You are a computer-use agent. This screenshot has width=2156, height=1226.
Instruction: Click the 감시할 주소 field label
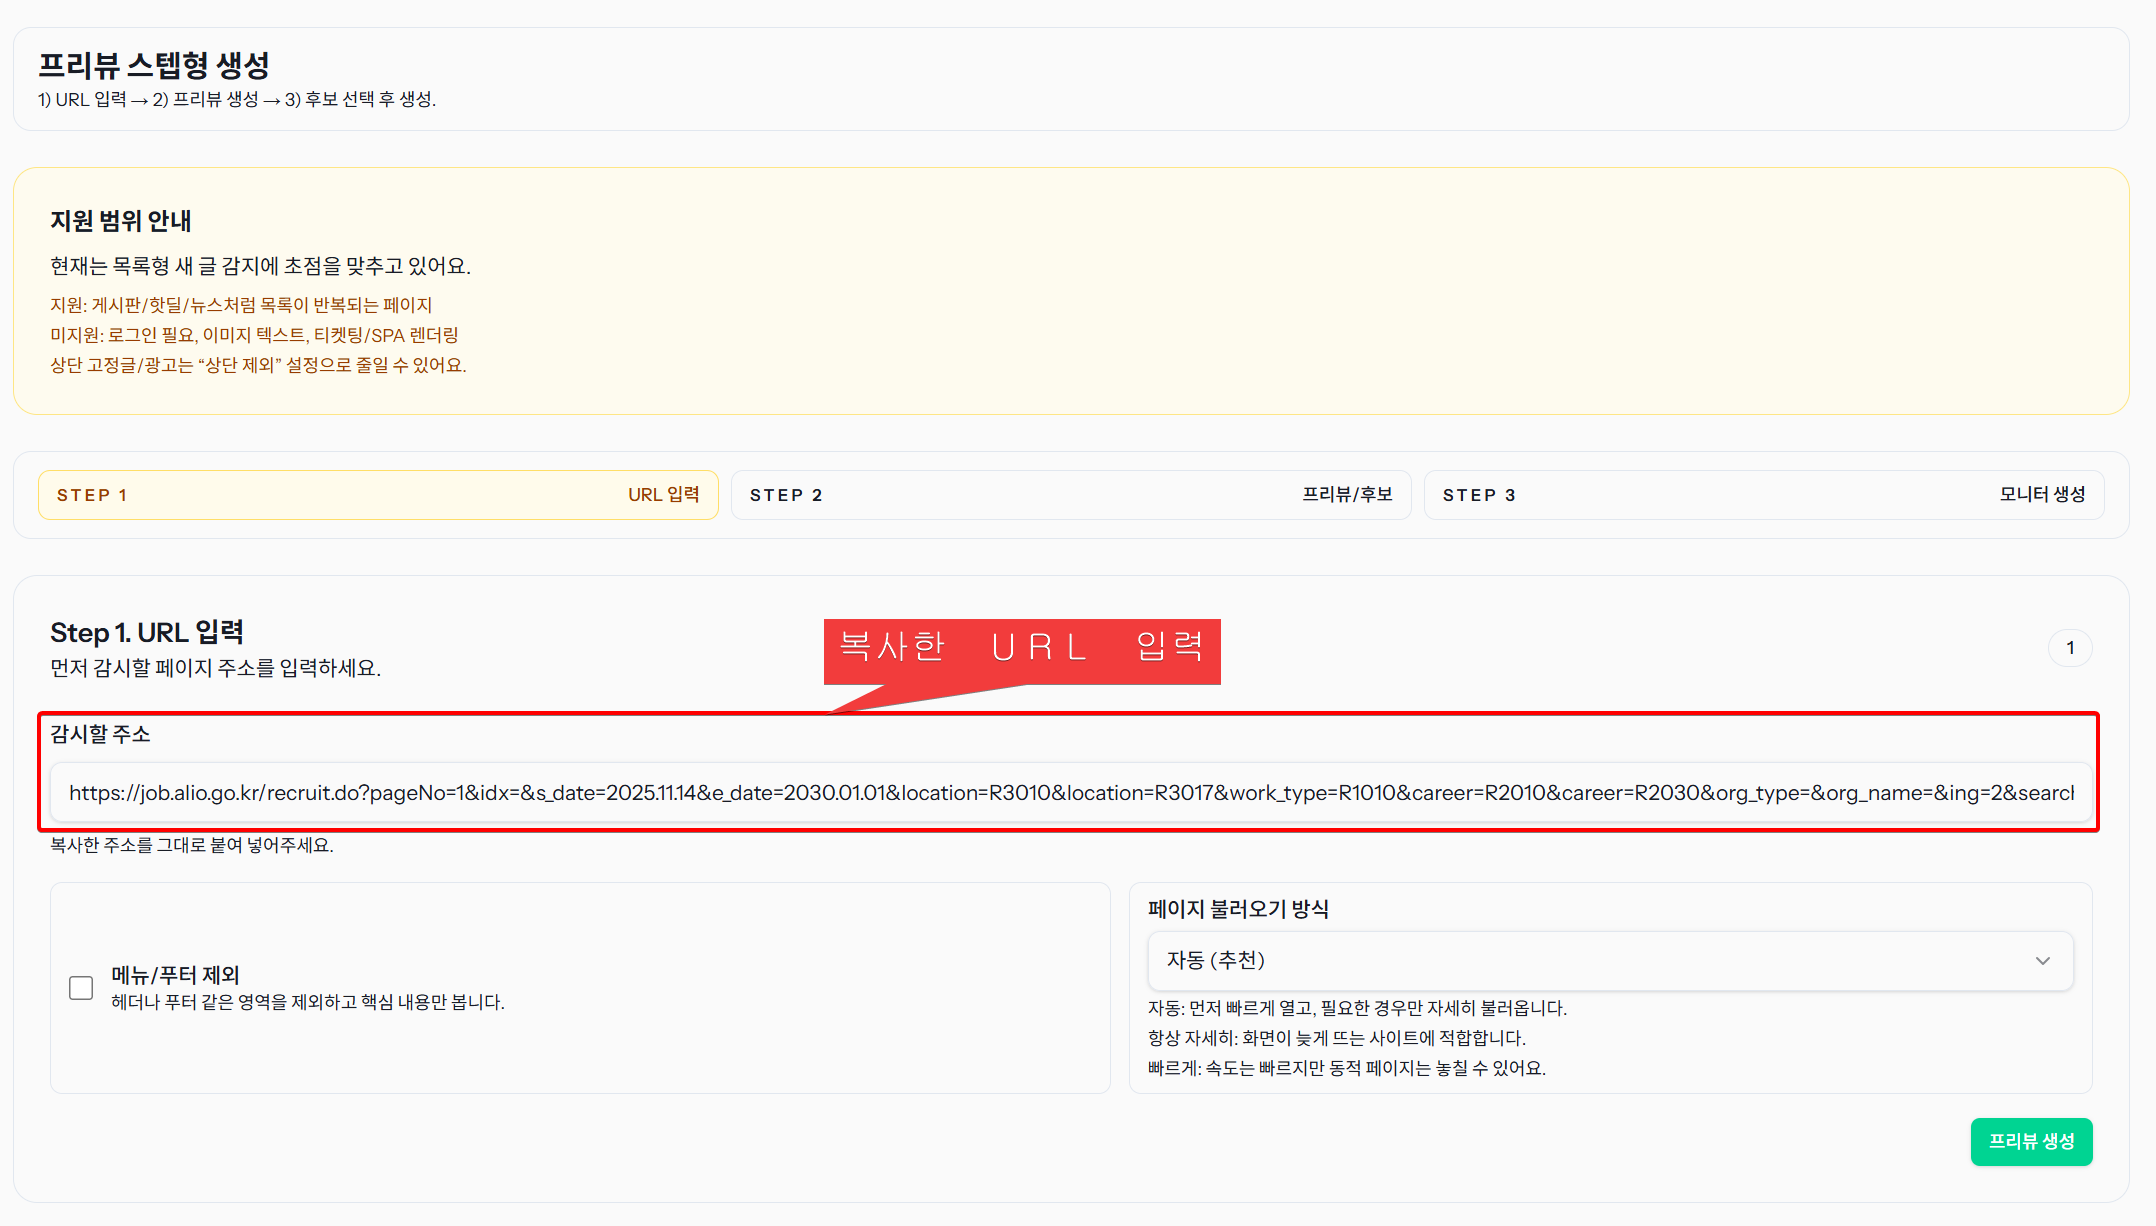pos(100,734)
